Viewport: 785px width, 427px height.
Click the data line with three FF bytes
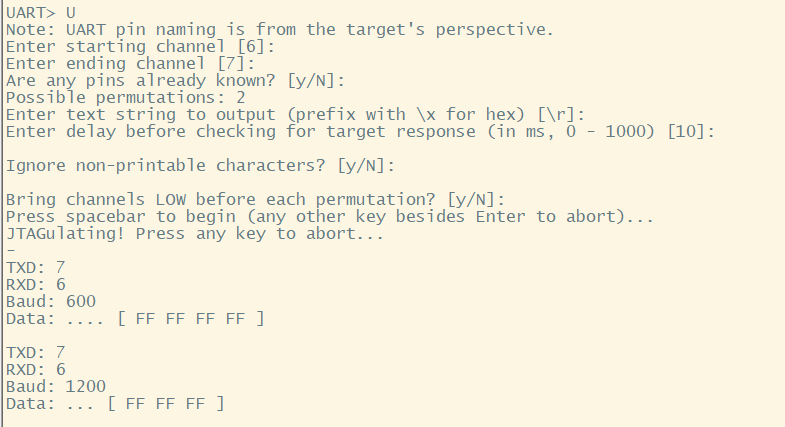(115, 403)
